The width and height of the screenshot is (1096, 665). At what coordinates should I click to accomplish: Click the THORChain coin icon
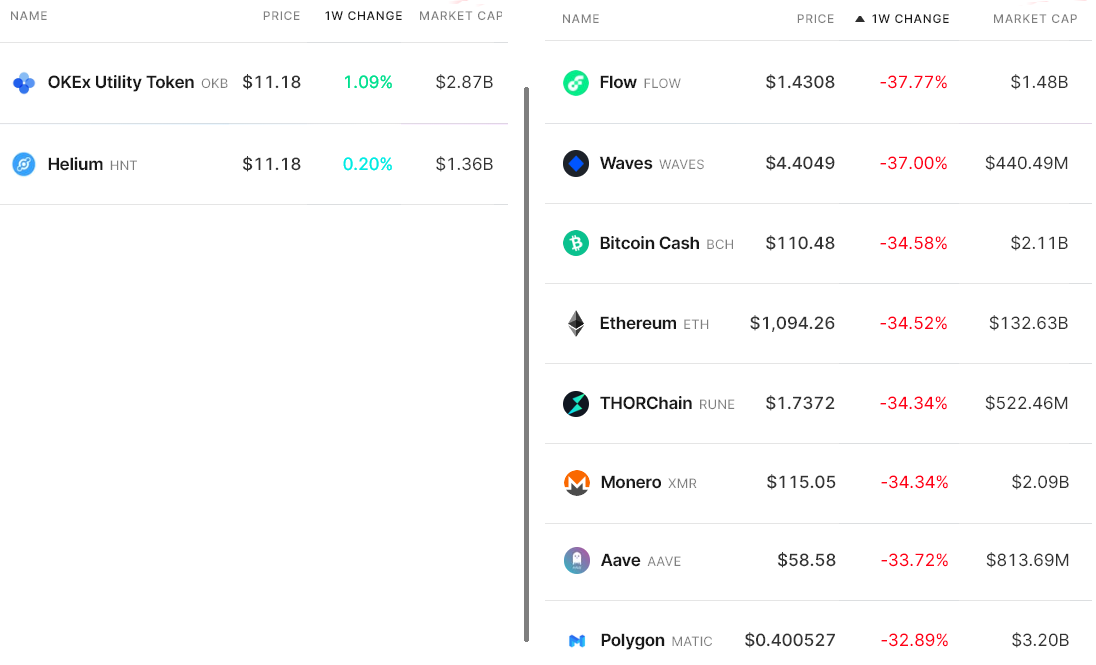coord(576,403)
